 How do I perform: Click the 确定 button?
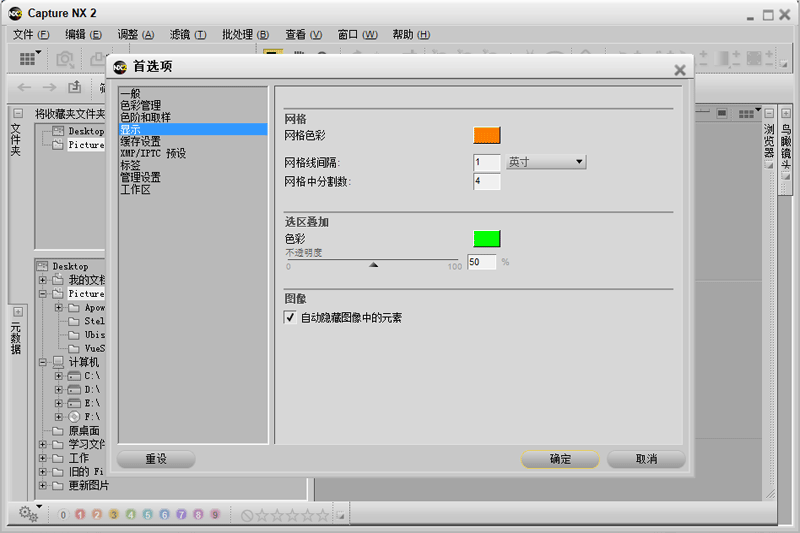[x=560, y=459]
